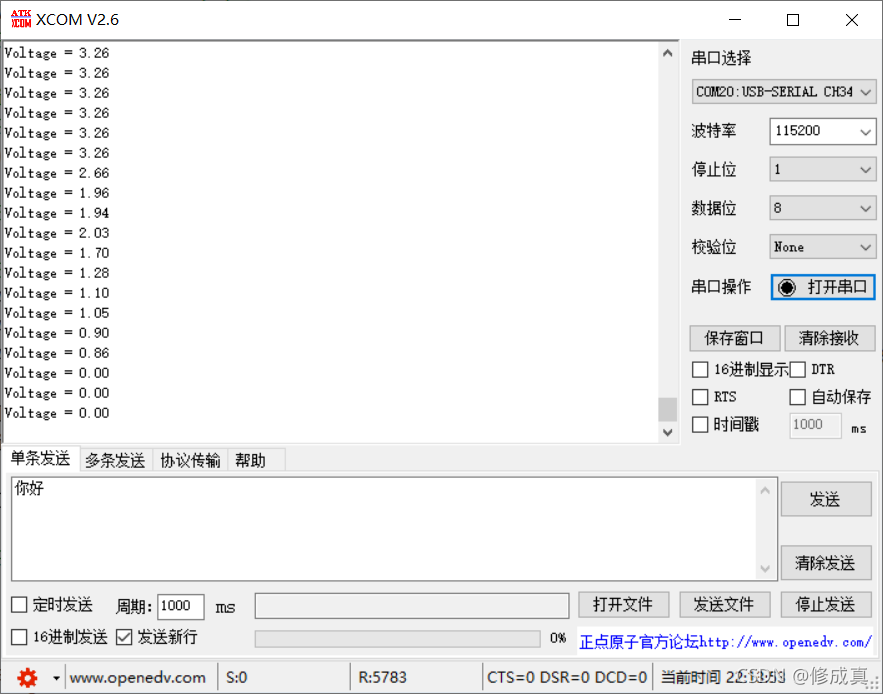Click 停止发送 button
Image resolution: width=883 pixels, height=694 pixels.
pyautogui.click(x=826, y=605)
